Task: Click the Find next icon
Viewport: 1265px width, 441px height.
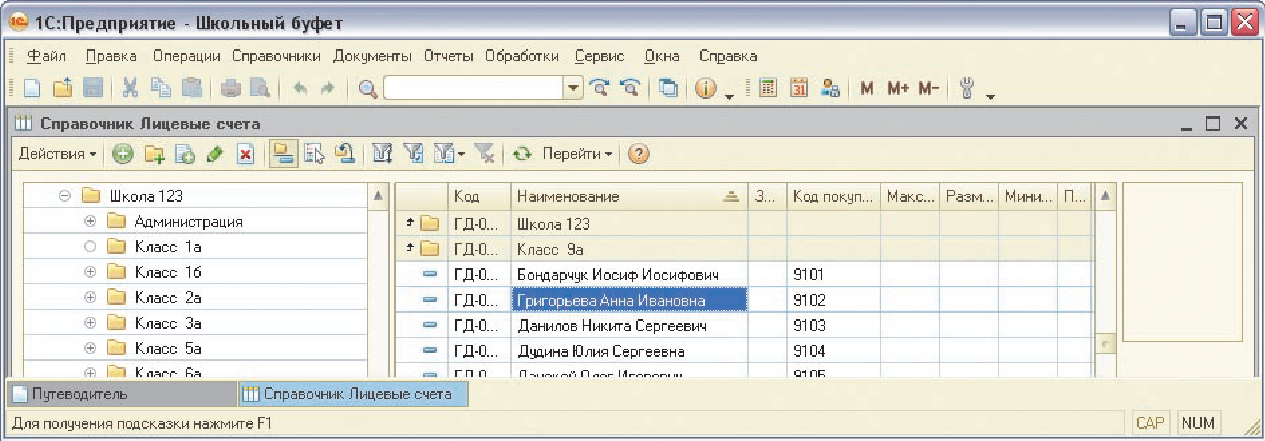Action: pos(600,88)
